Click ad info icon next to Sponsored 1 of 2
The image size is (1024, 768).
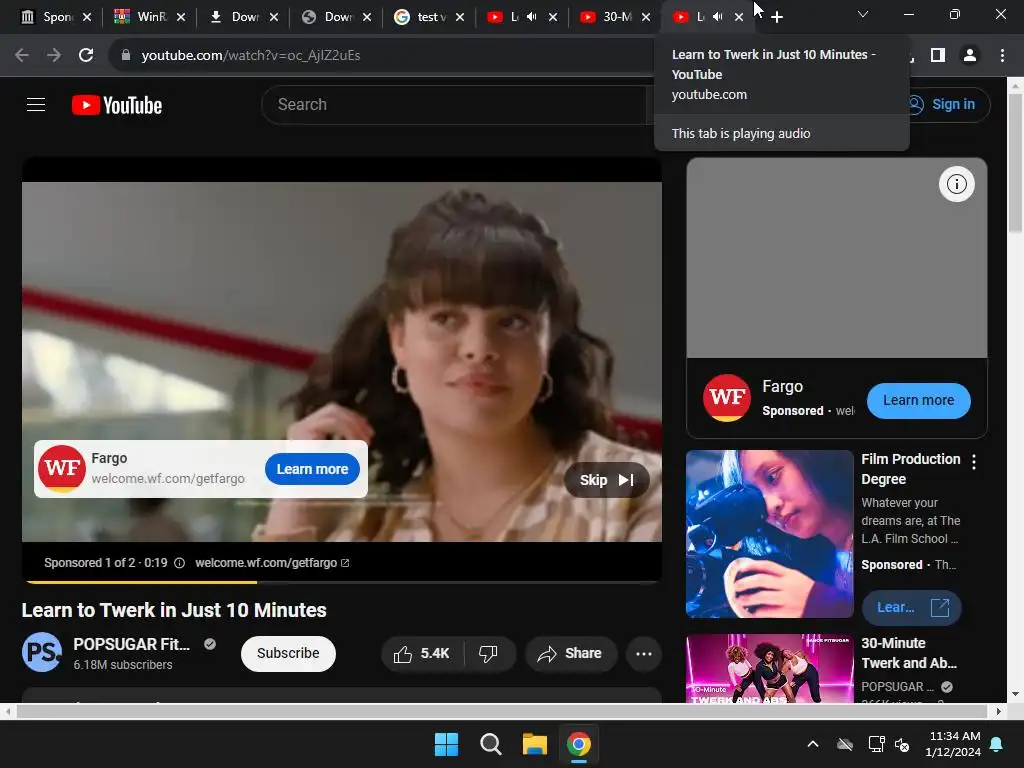(180, 563)
